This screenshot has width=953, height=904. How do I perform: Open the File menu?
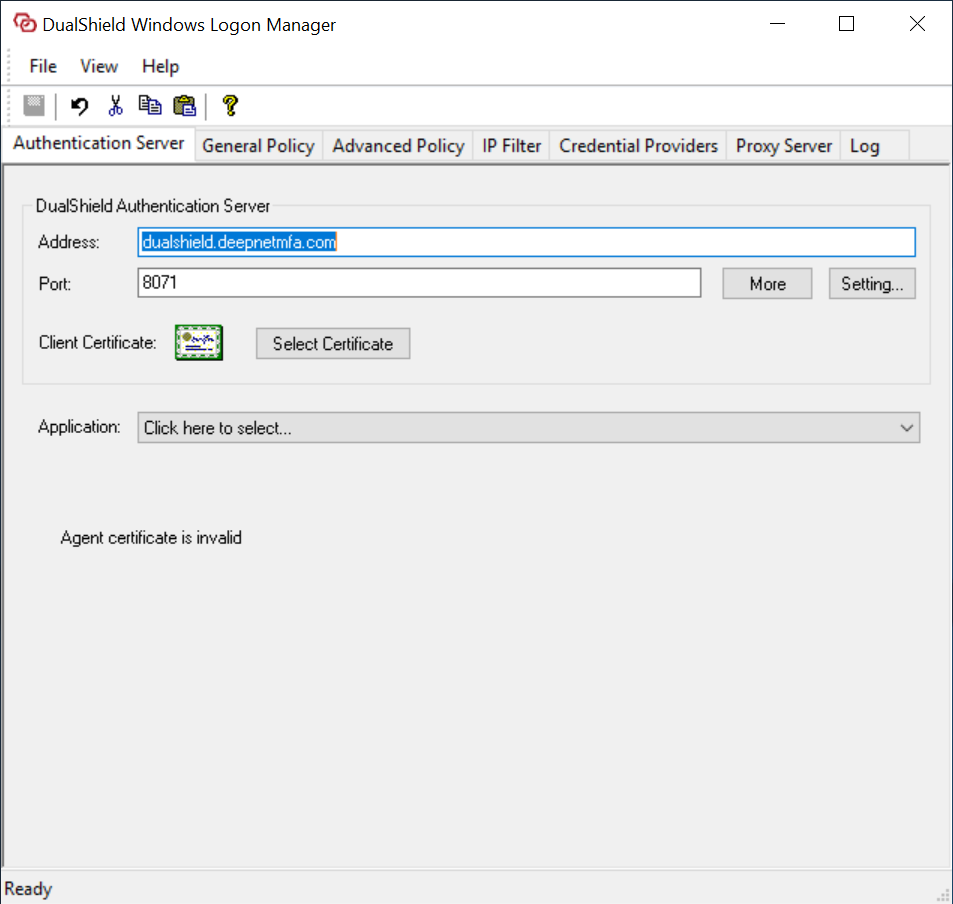click(43, 66)
